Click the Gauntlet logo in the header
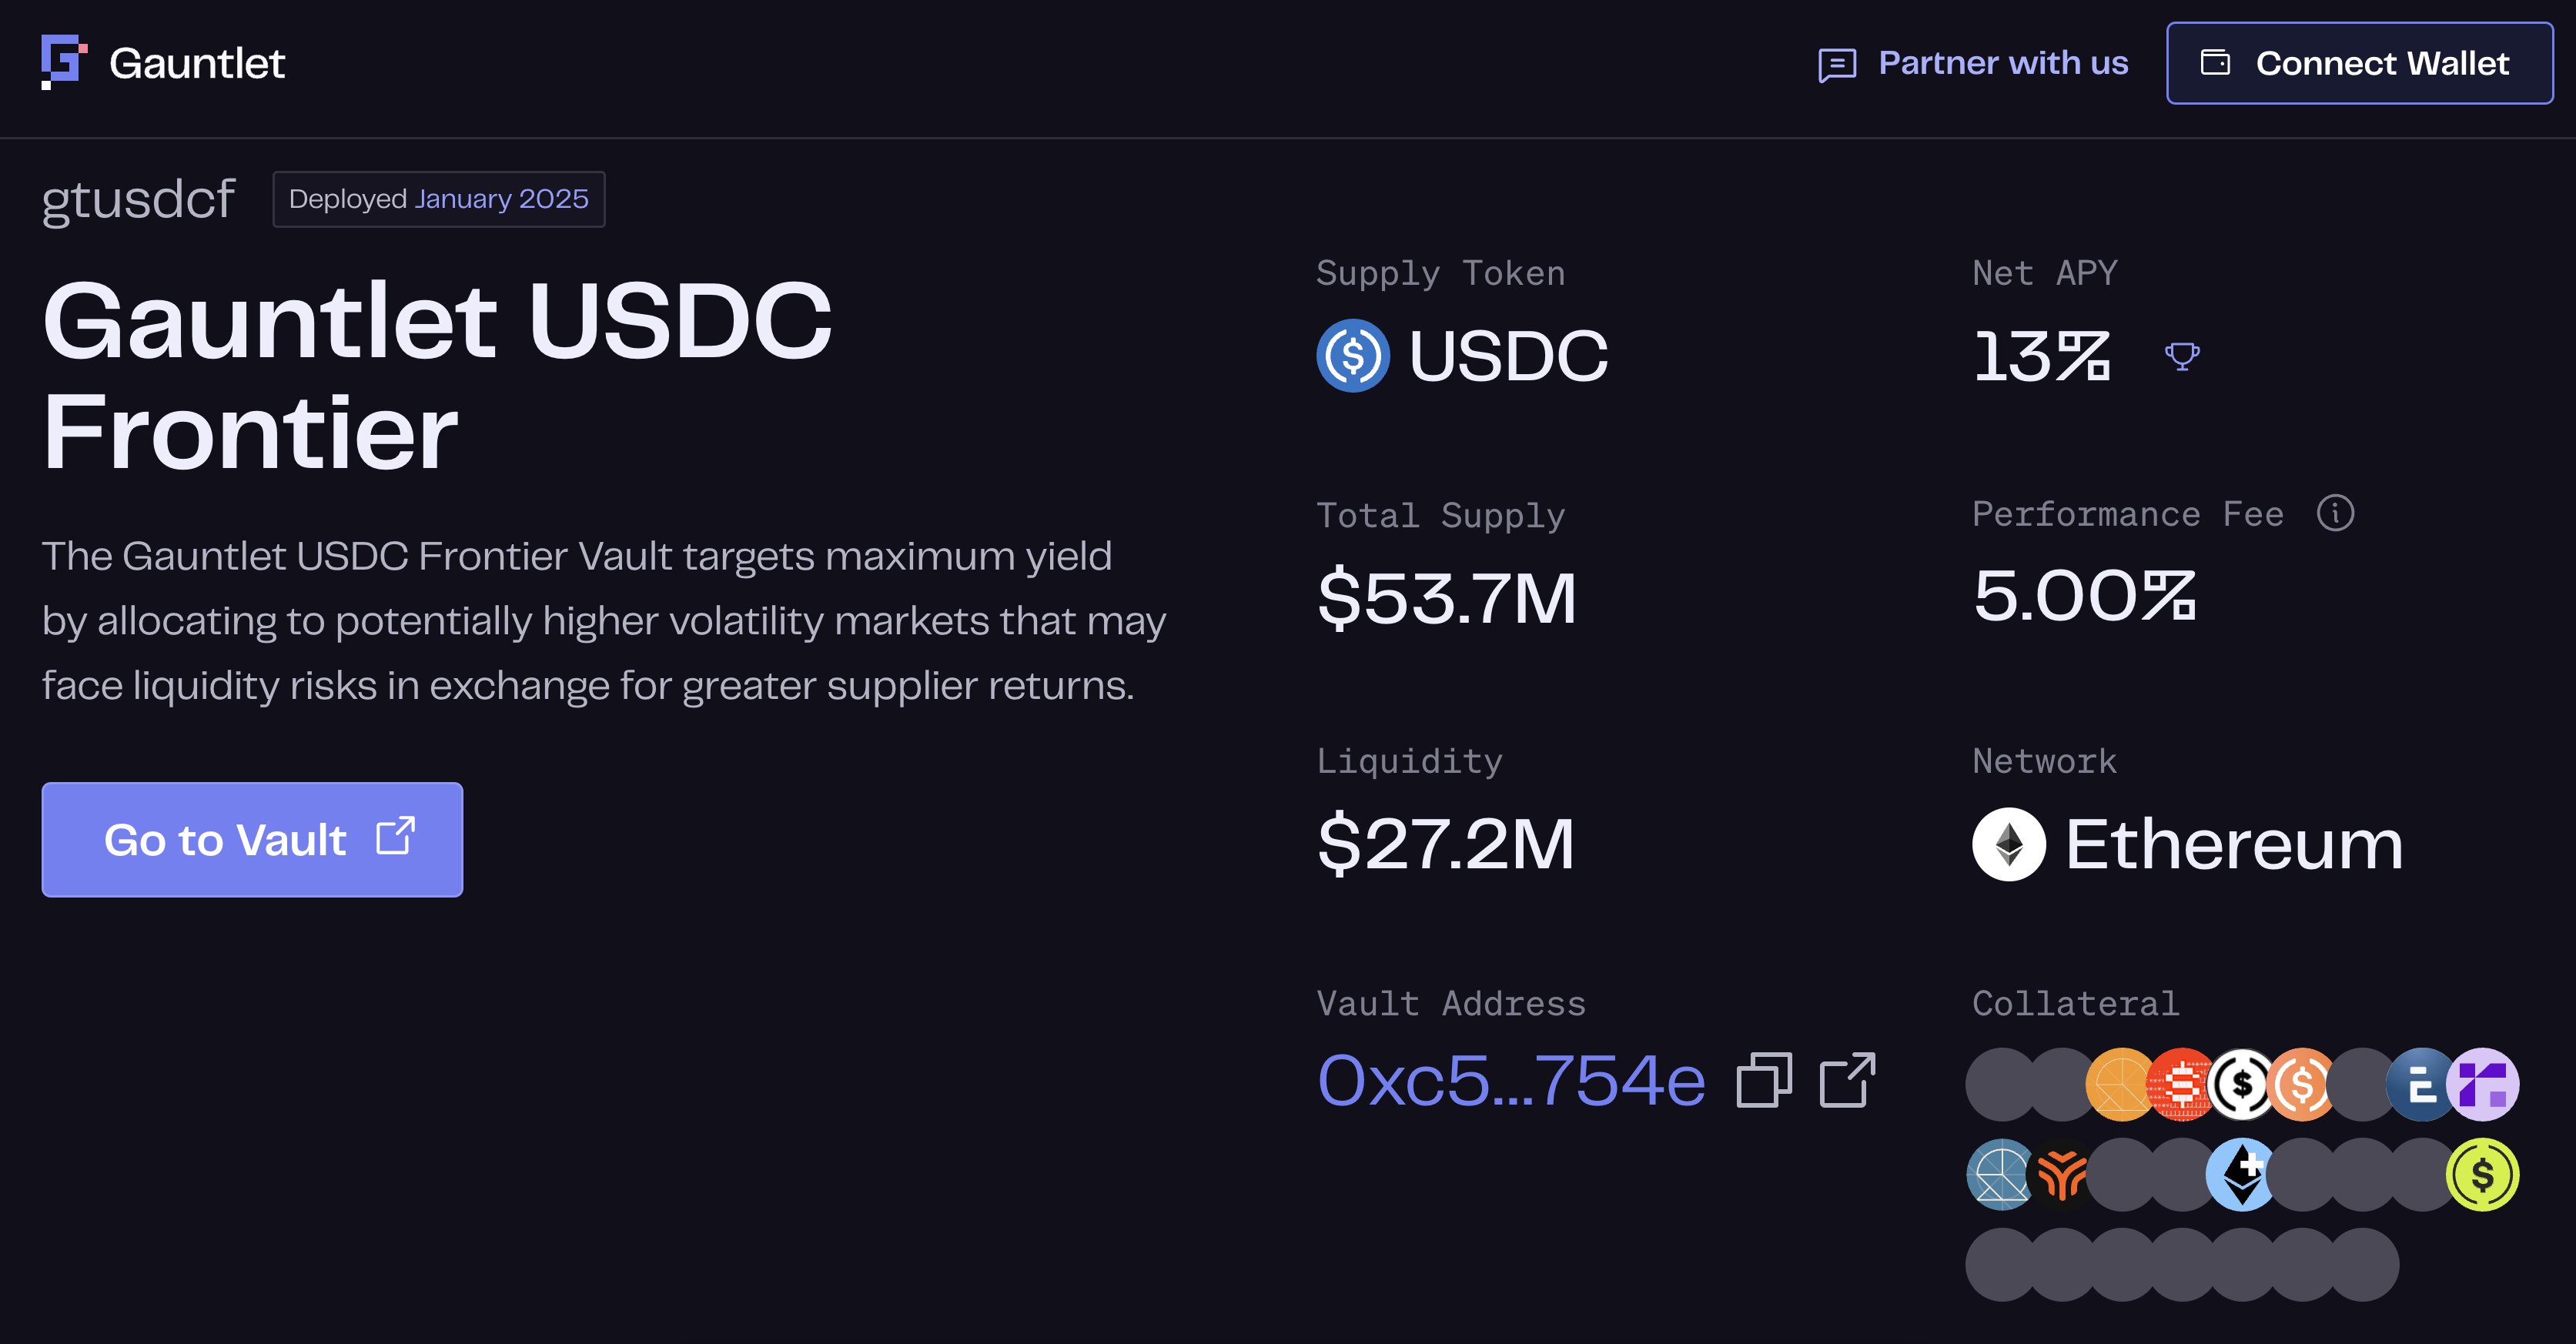2576x1344 pixels. [62, 62]
